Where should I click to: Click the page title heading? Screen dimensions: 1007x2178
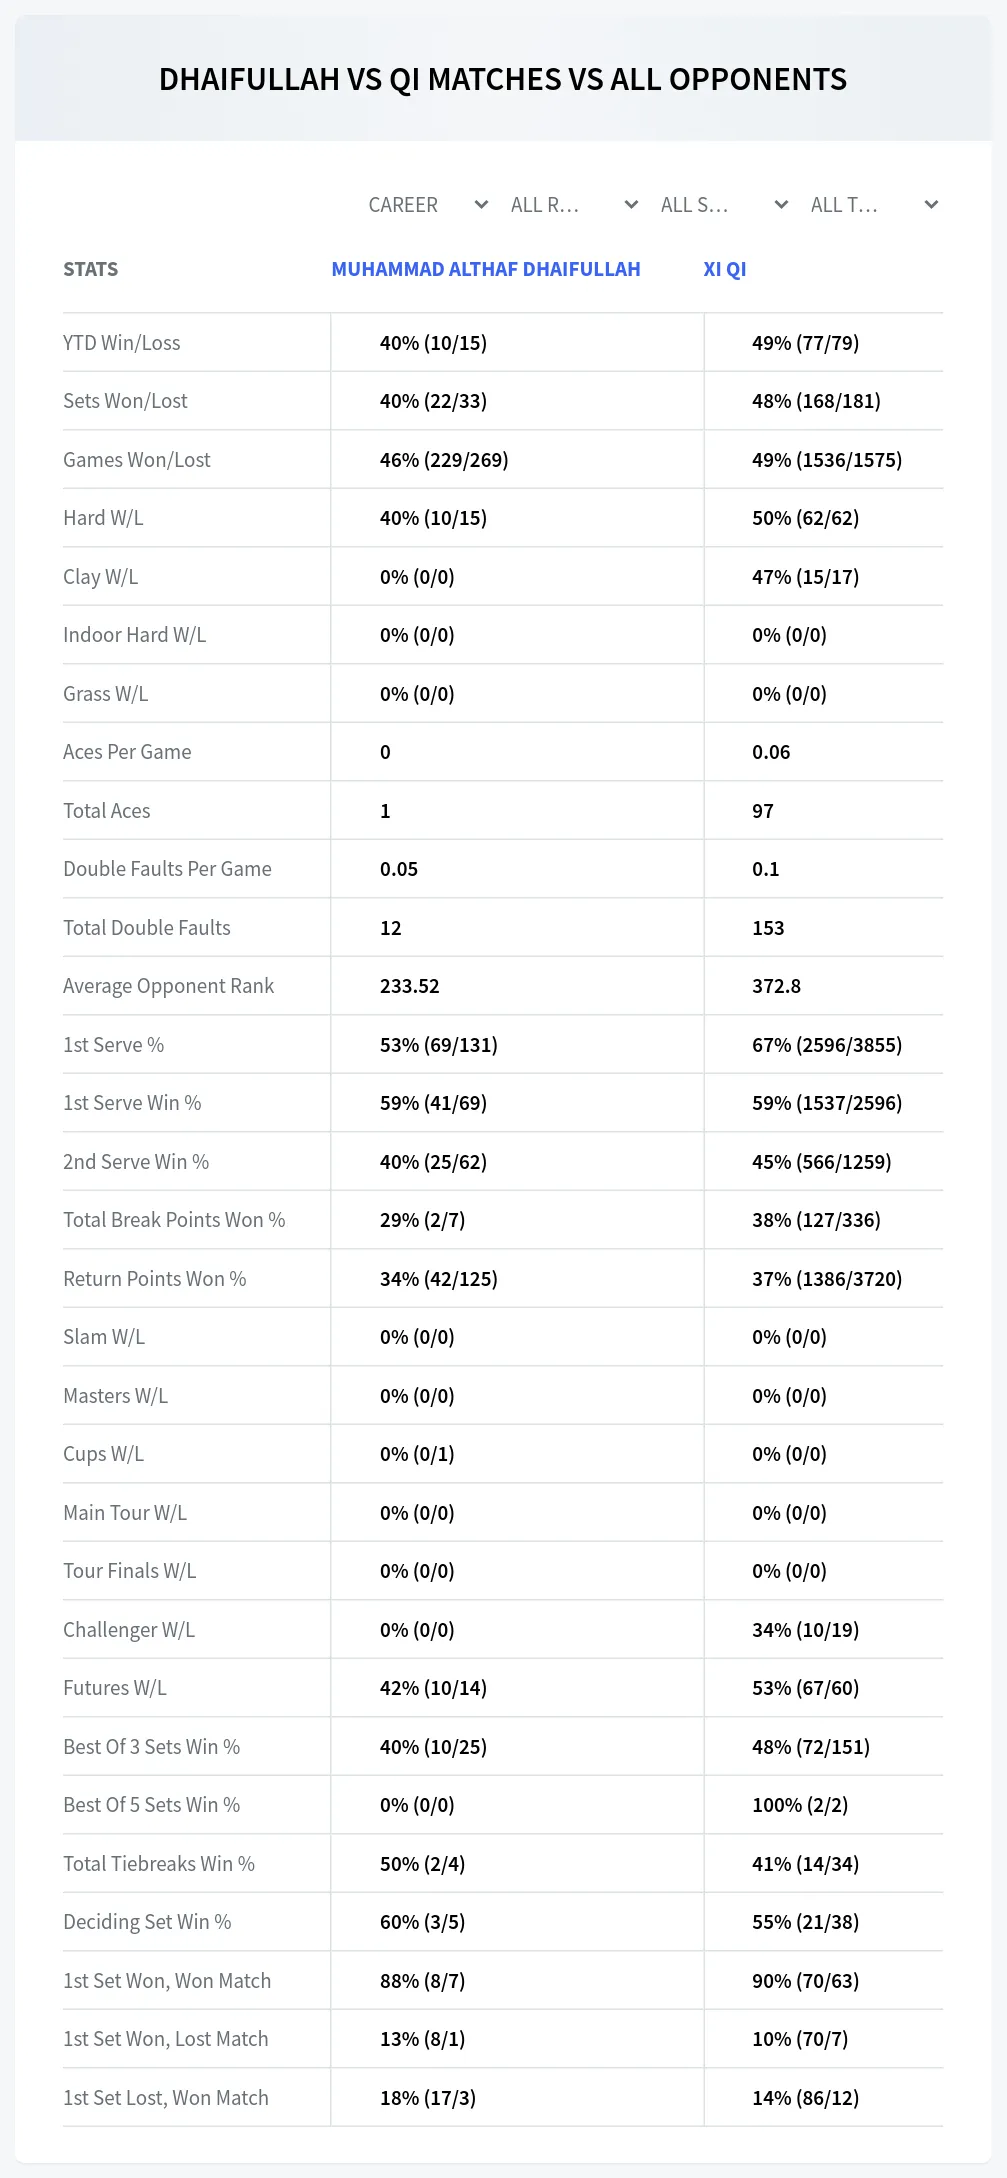pos(503,79)
